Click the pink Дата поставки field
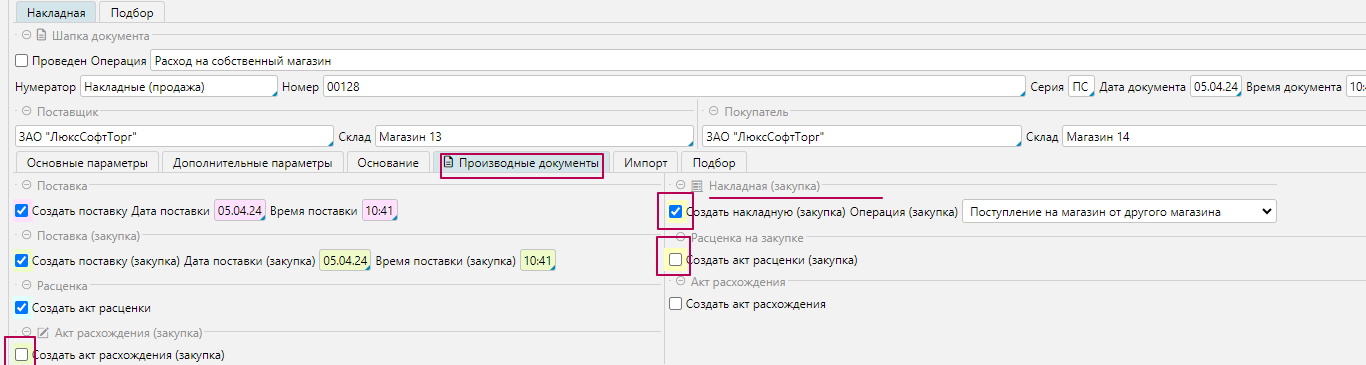The image size is (1366, 365). click(x=240, y=211)
